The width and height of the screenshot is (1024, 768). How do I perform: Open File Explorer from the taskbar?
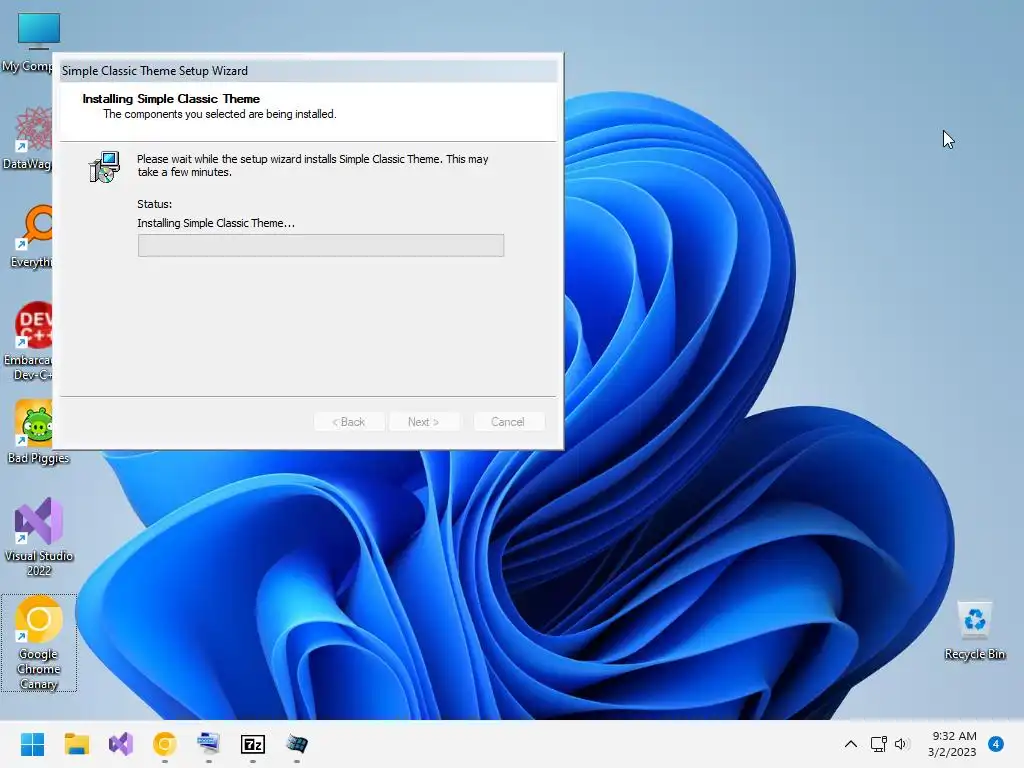tap(77, 744)
